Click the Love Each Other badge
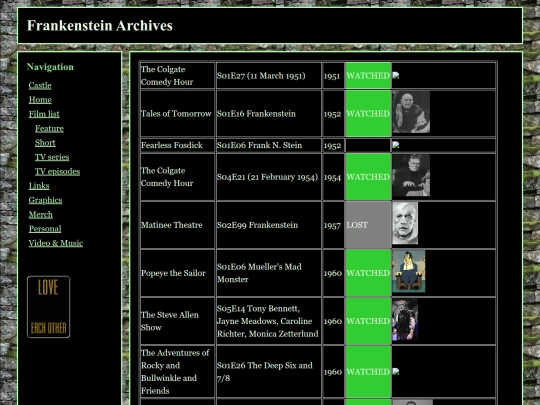 pos(49,307)
